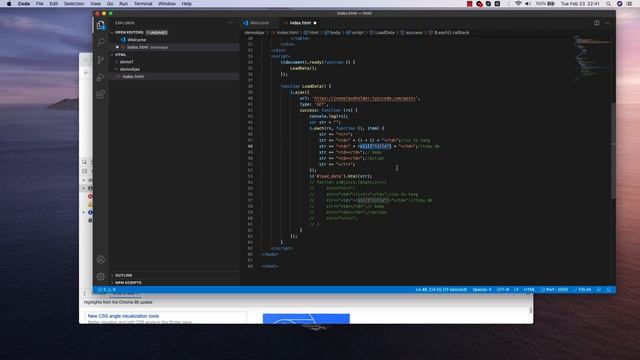Open the Terminal menu
The width and height of the screenshot is (640, 360).
pos(143,4)
